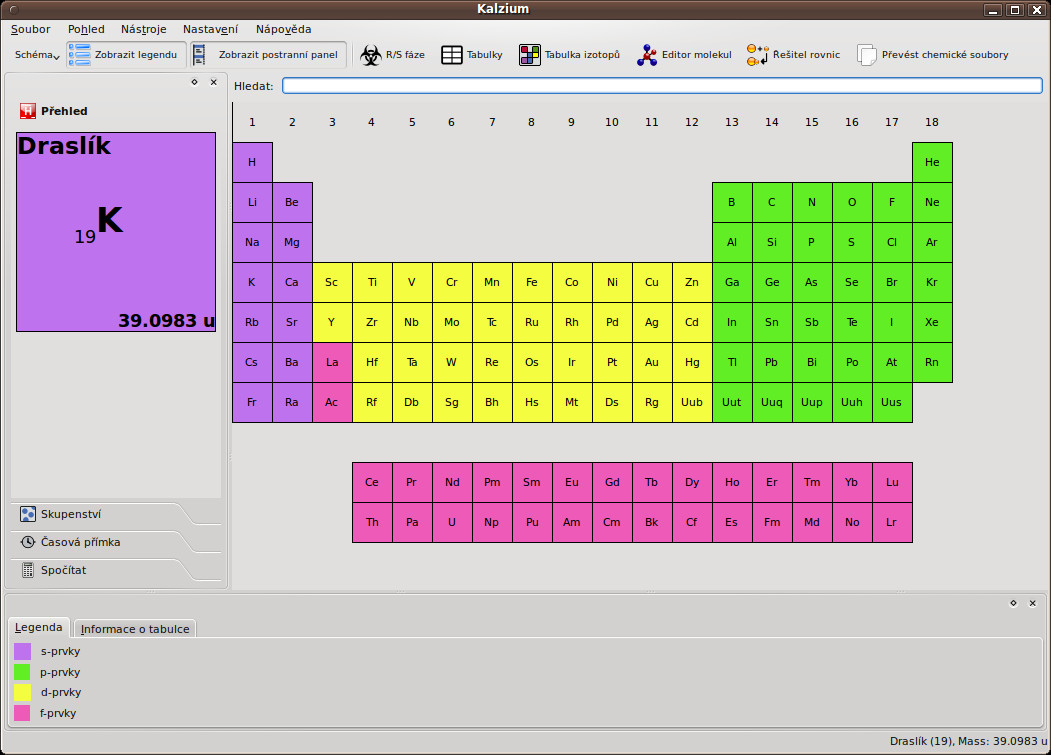This screenshot has width=1051, height=755.
Task: Open the Tabulky grid icon
Action: pos(452,55)
